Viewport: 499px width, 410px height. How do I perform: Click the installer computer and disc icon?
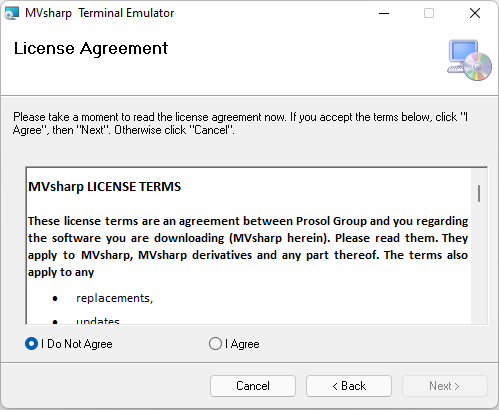(469, 60)
